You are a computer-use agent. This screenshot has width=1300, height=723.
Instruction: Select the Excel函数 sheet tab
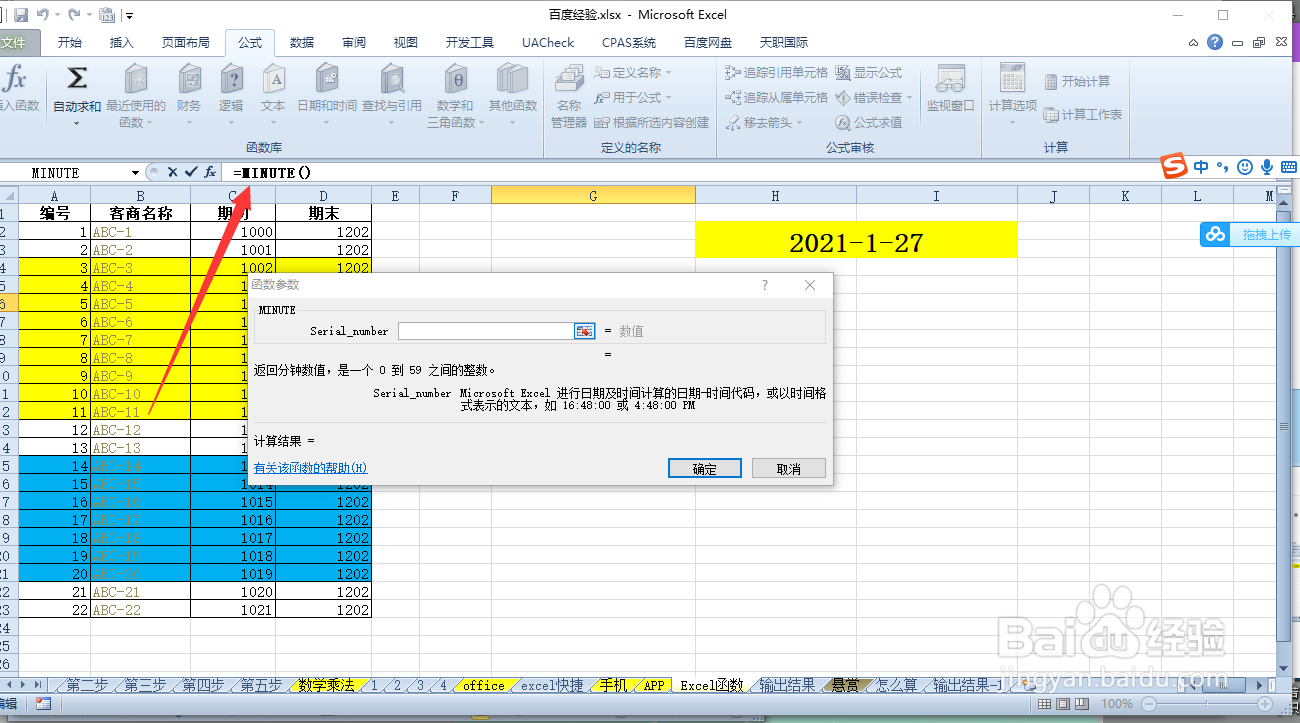710,686
